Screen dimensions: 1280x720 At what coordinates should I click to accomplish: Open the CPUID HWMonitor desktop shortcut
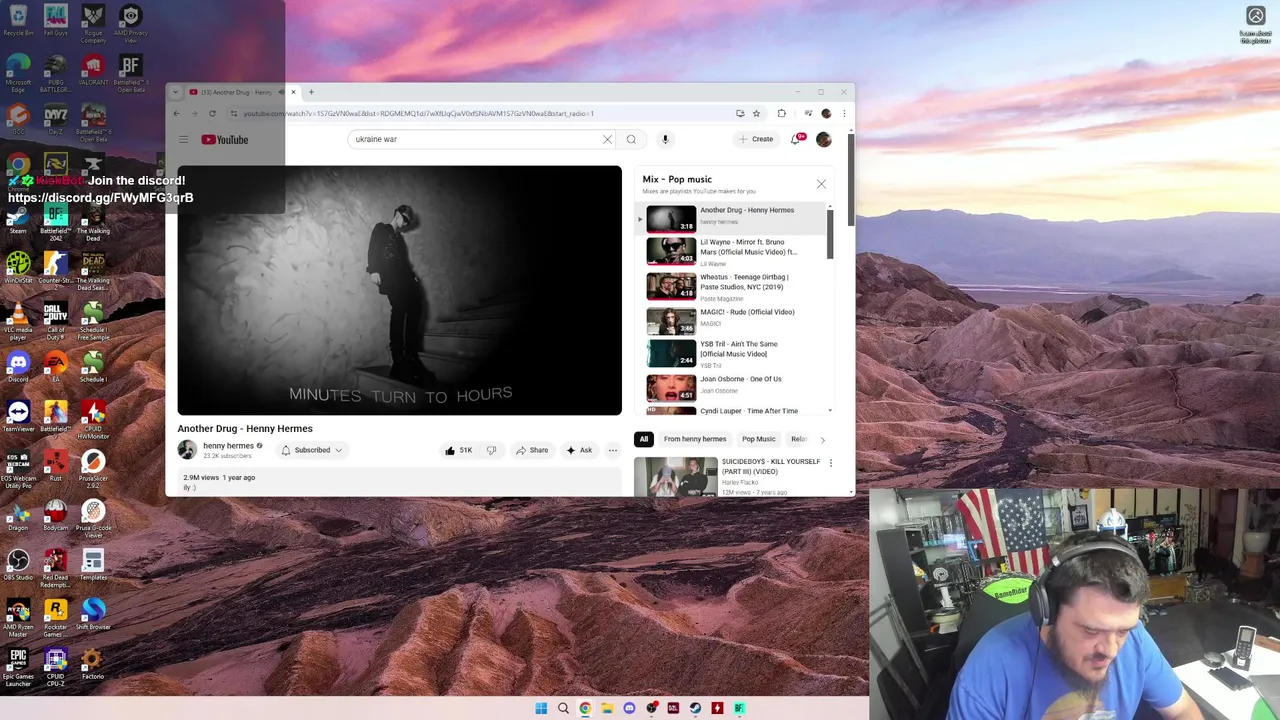[93, 421]
